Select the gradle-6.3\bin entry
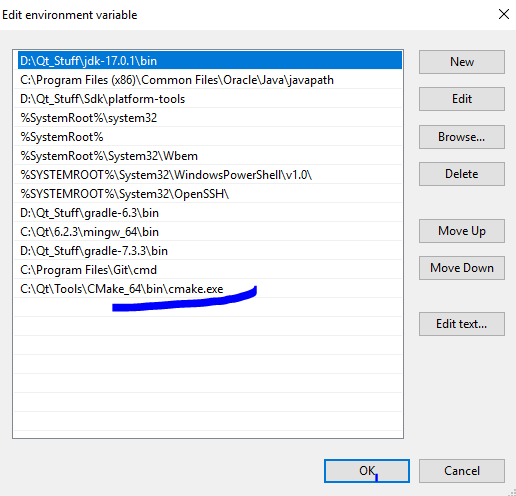Screen dimensions: 516x496 pyautogui.click(x=210, y=213)
